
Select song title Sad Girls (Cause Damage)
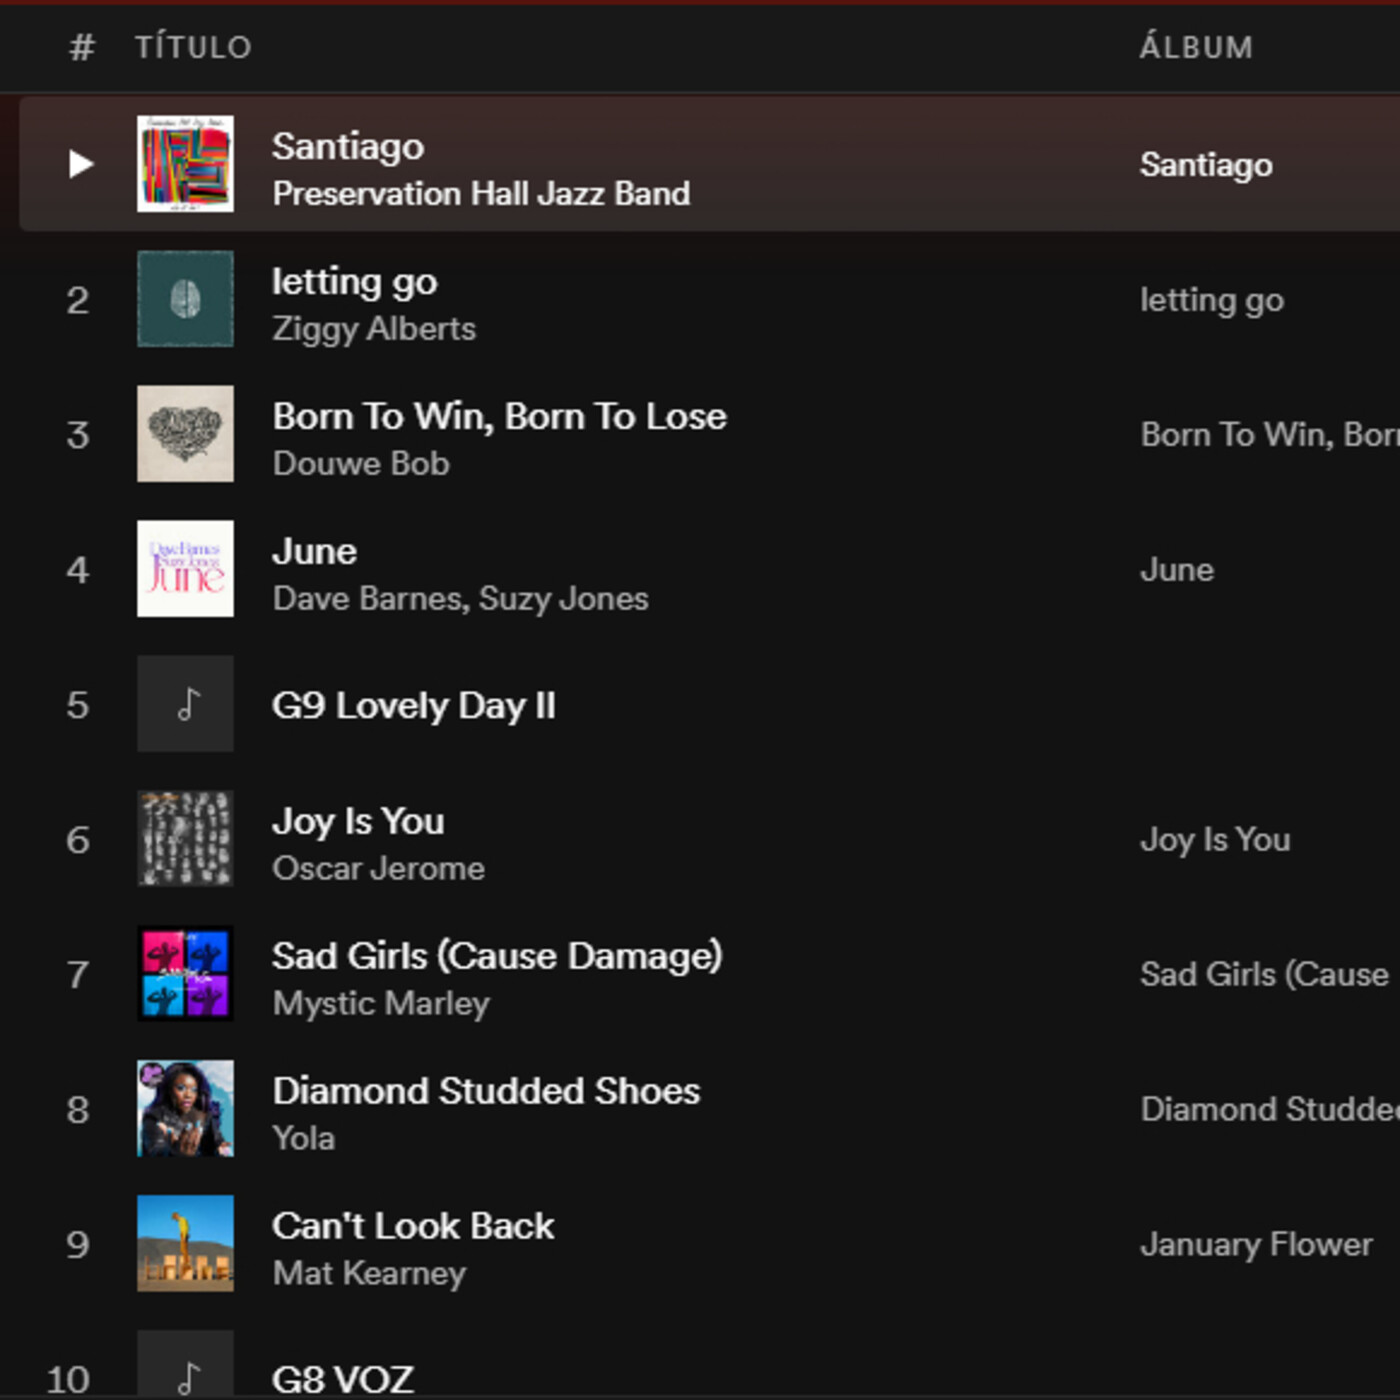[497, 957]
